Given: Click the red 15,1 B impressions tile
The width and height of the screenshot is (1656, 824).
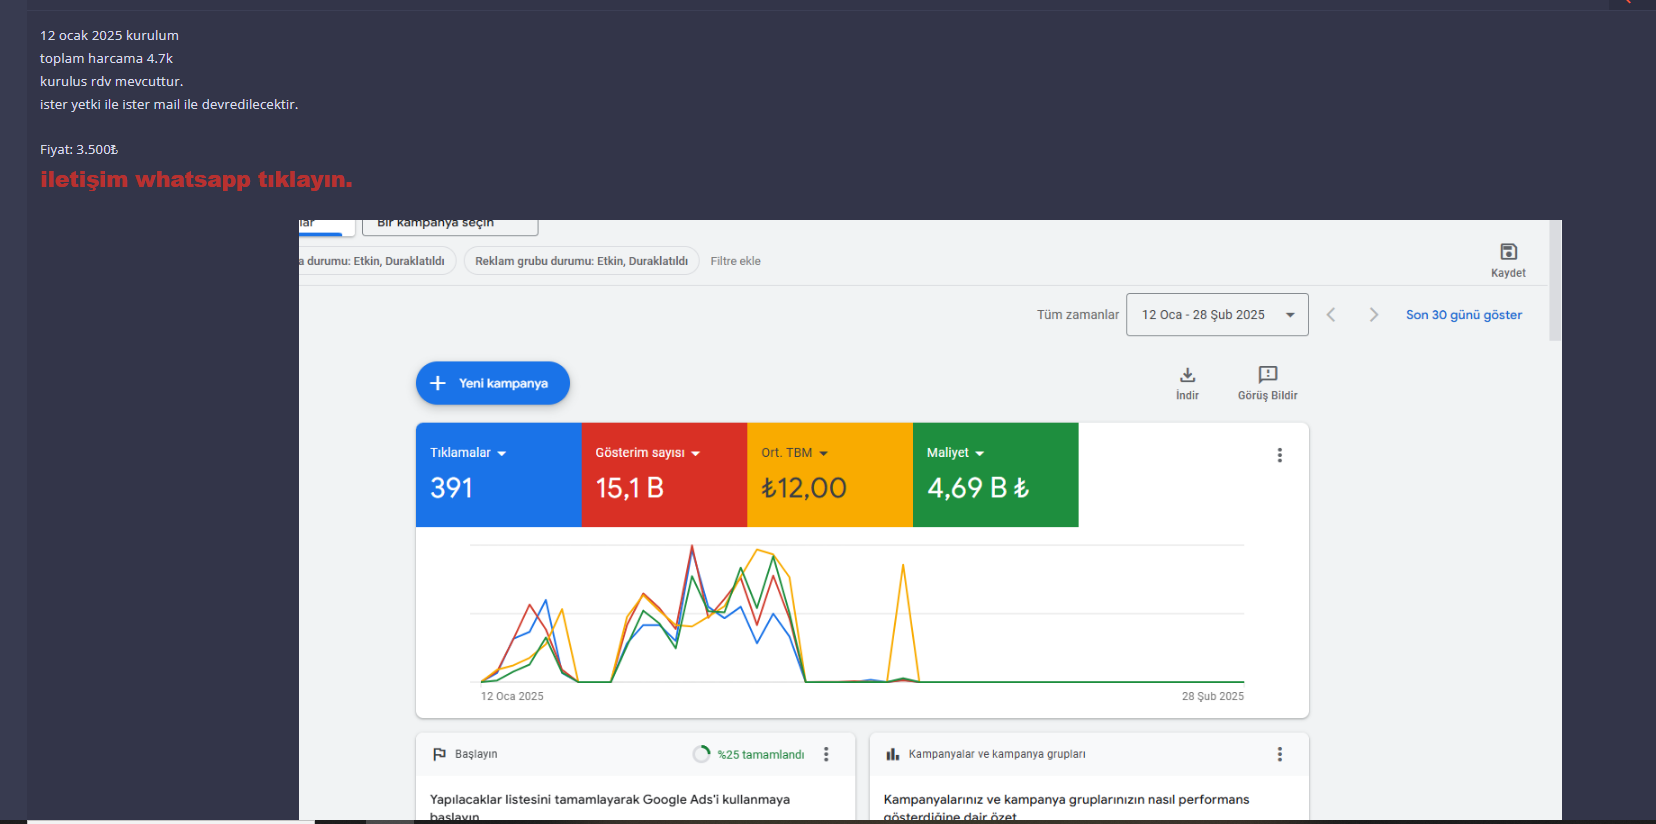Looking at the screenshot, I should point(664,475).
